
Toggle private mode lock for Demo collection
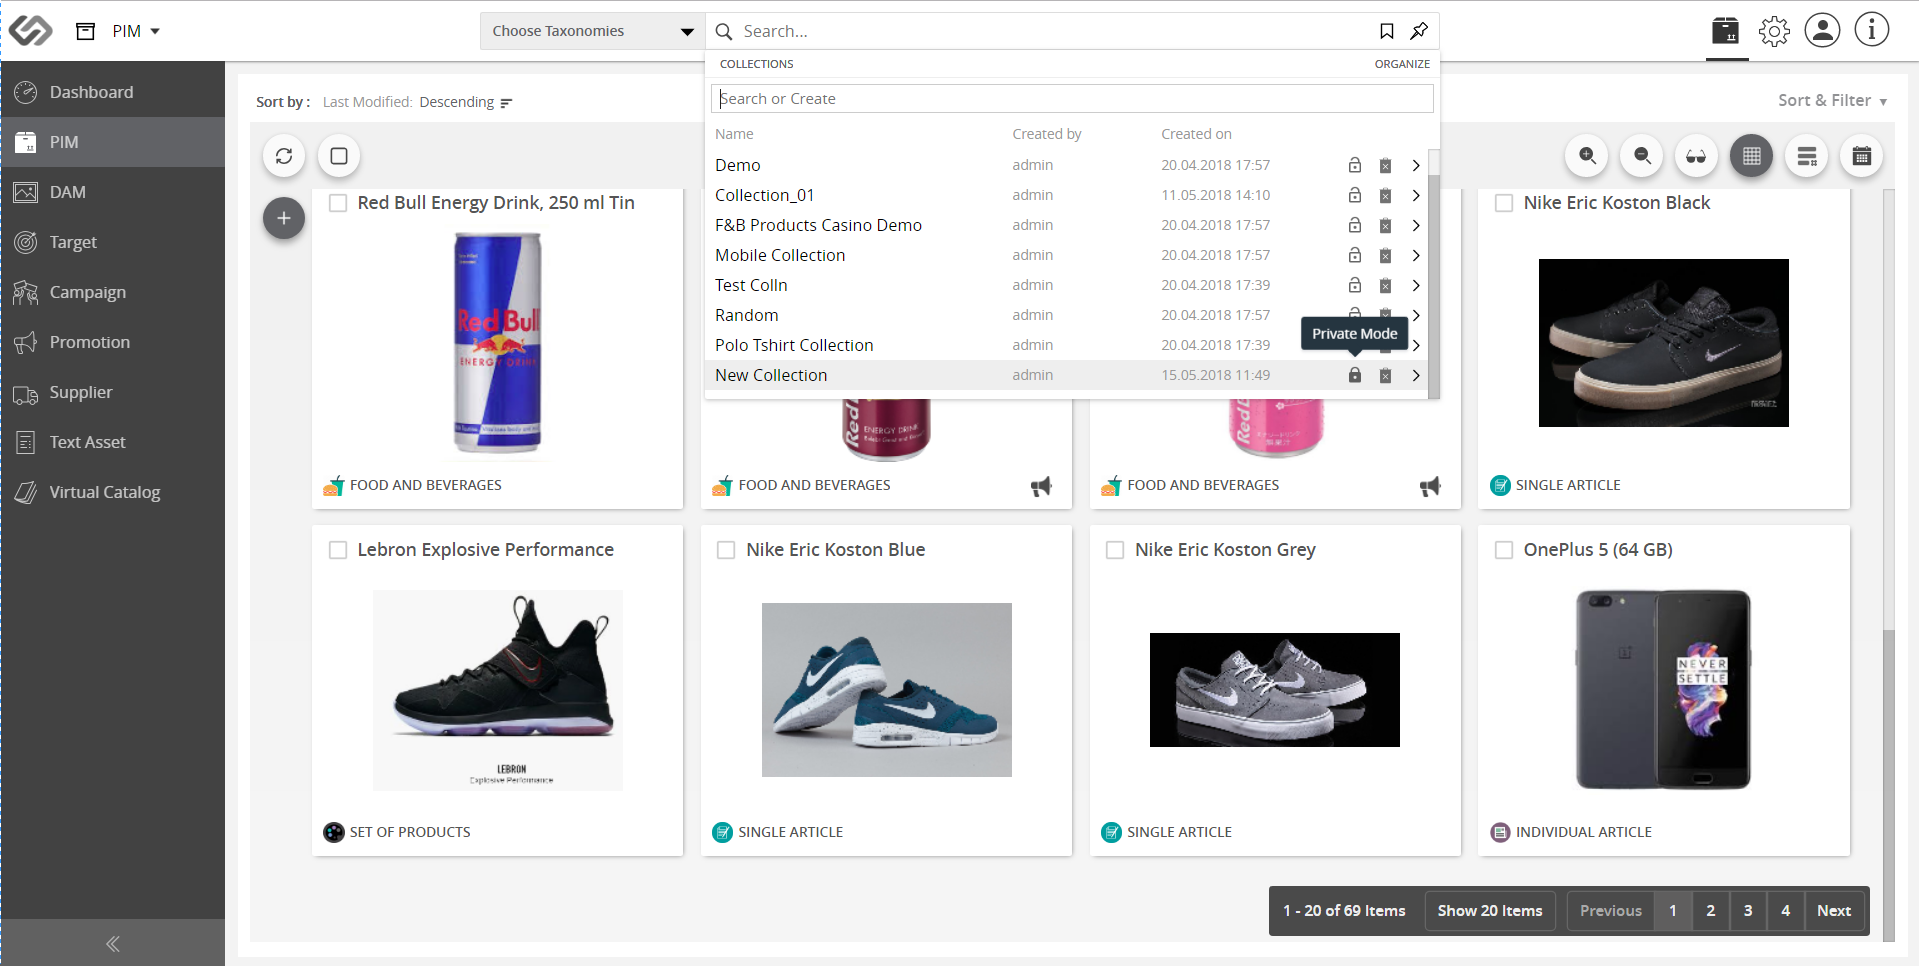pos(1355,165)
